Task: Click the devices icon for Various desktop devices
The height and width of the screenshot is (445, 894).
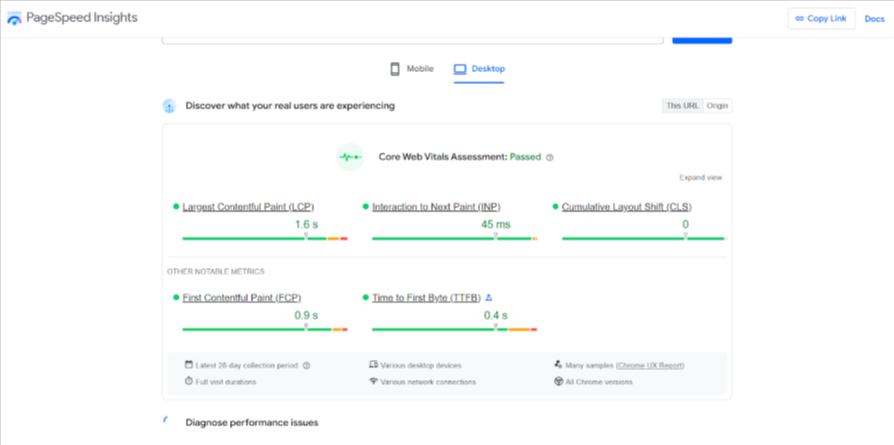Action: [373, 365]
